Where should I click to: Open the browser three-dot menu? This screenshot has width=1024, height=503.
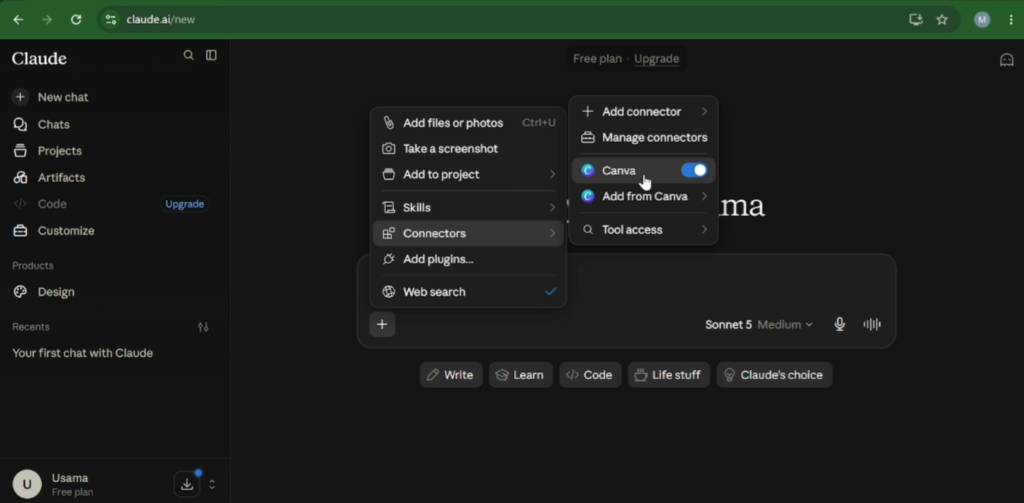coord(1011,20)
